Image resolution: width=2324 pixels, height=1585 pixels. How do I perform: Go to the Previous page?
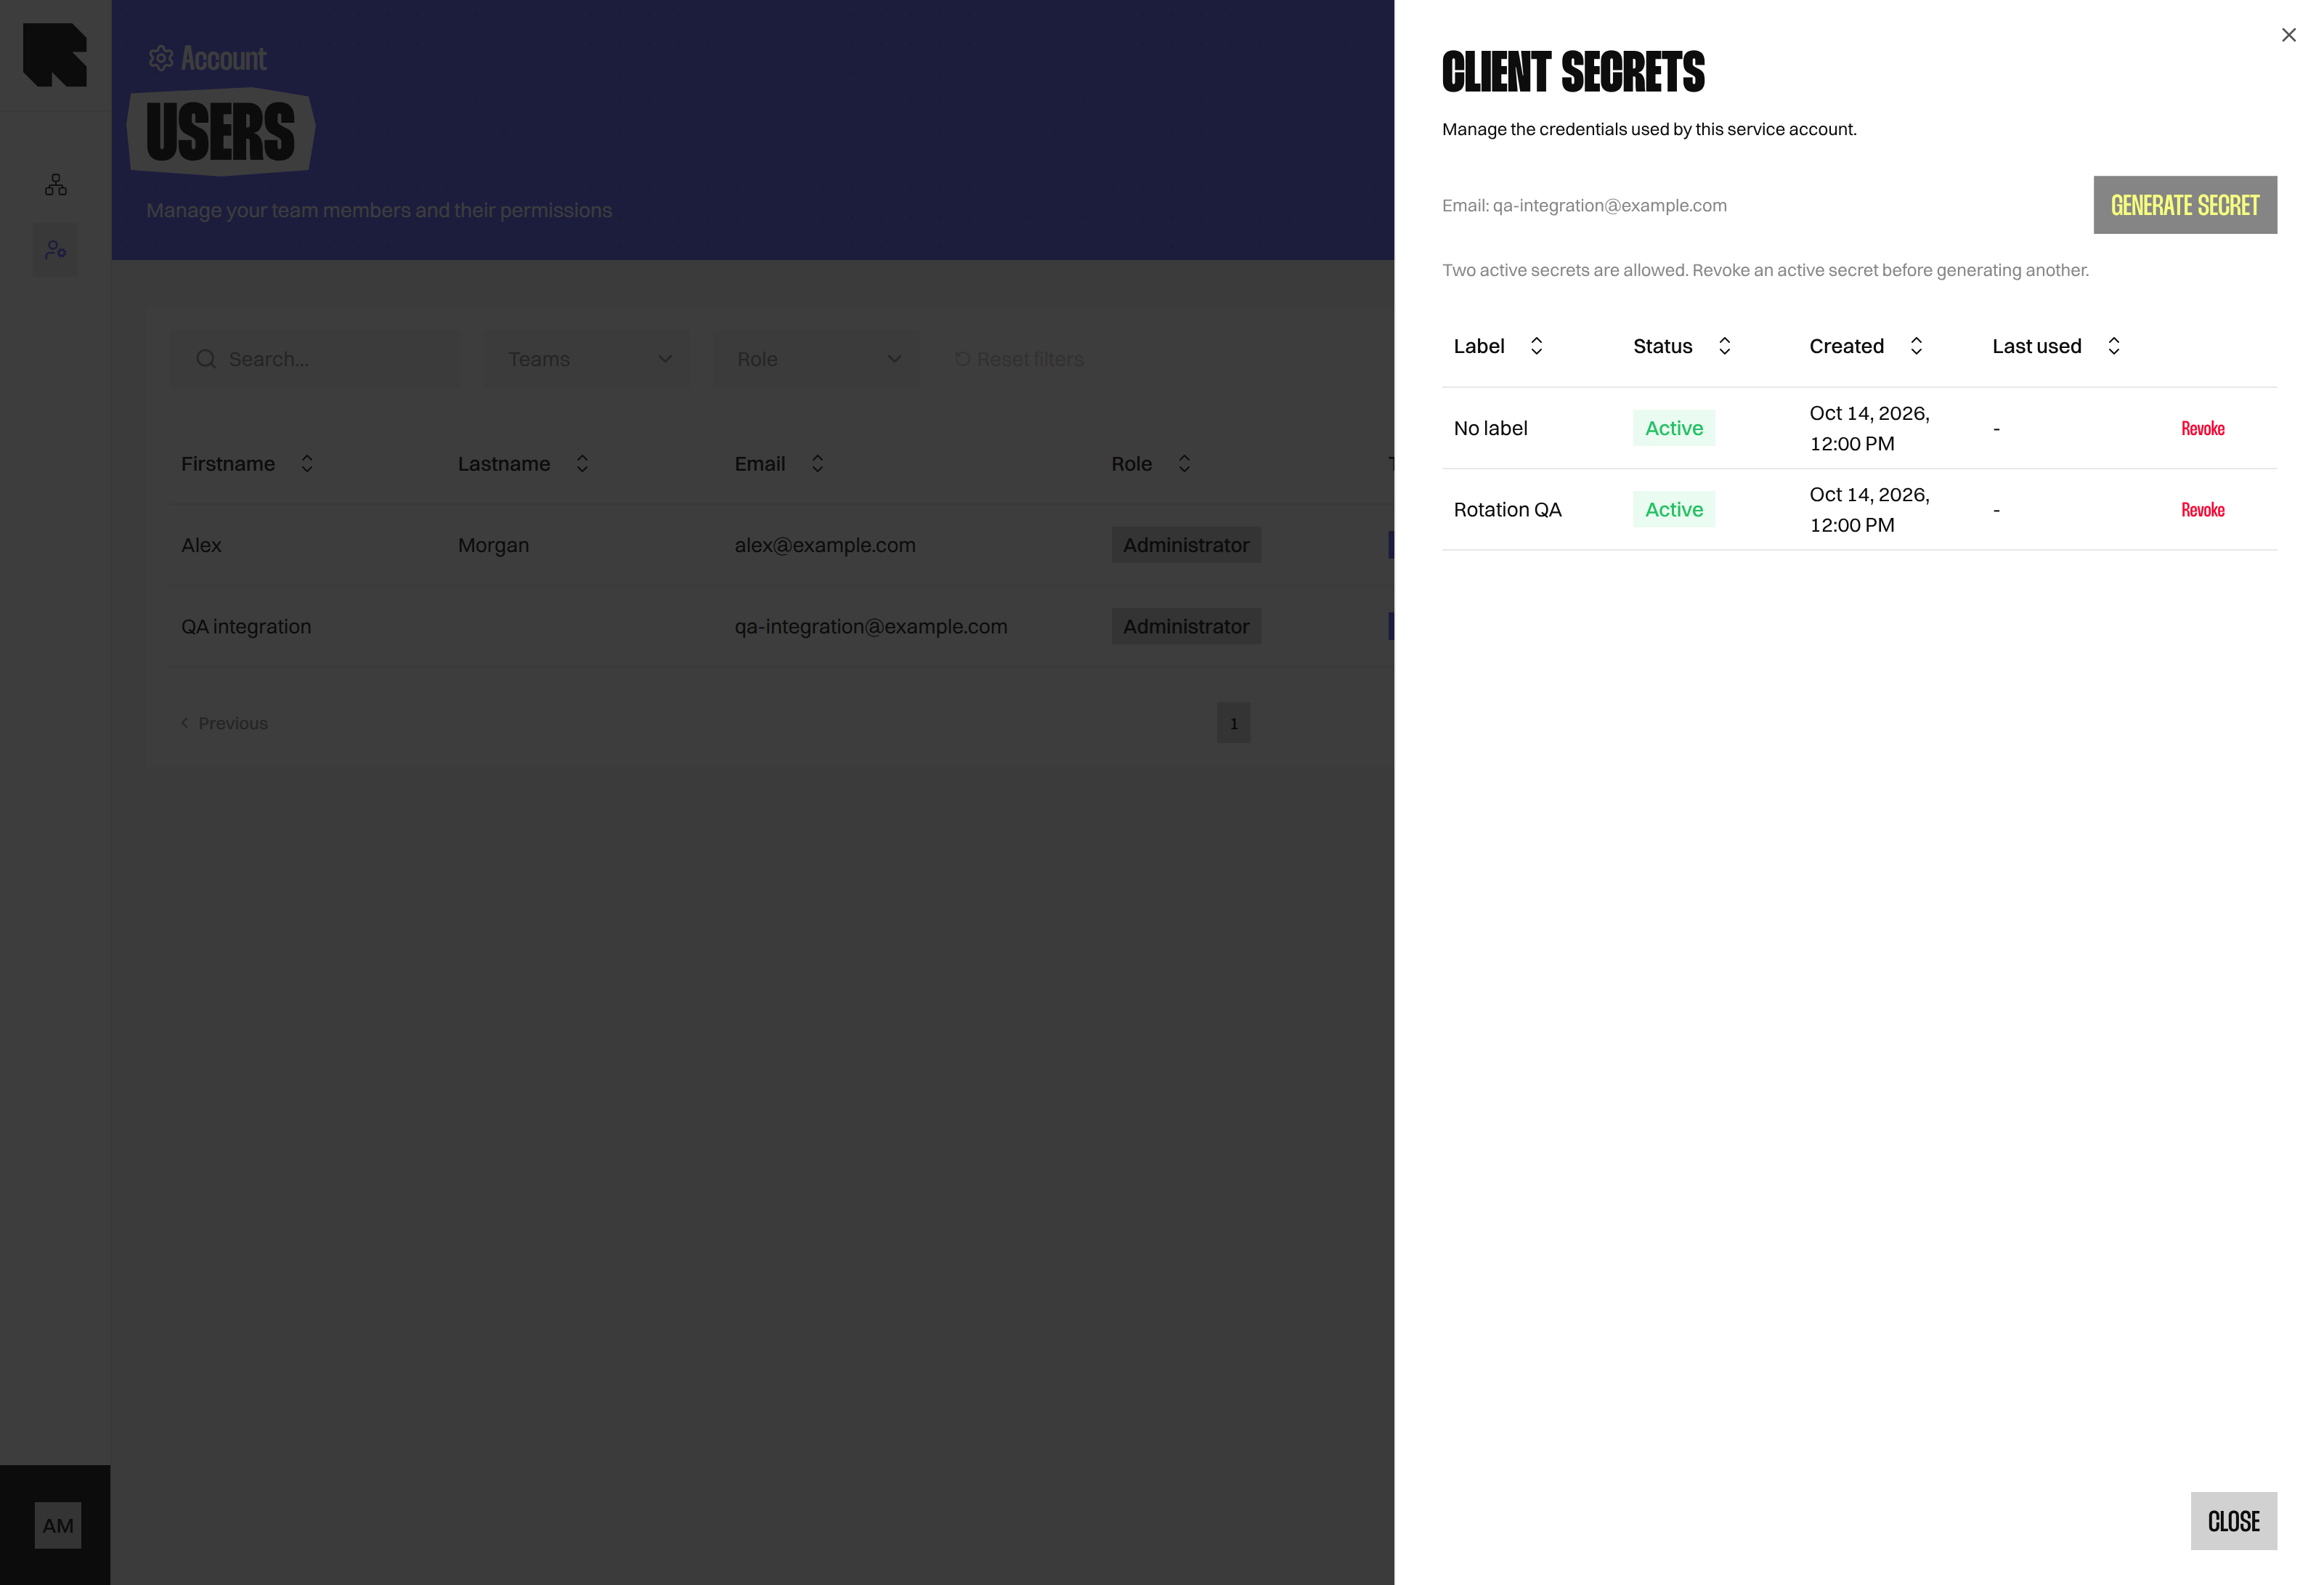[x=224, y=723]
